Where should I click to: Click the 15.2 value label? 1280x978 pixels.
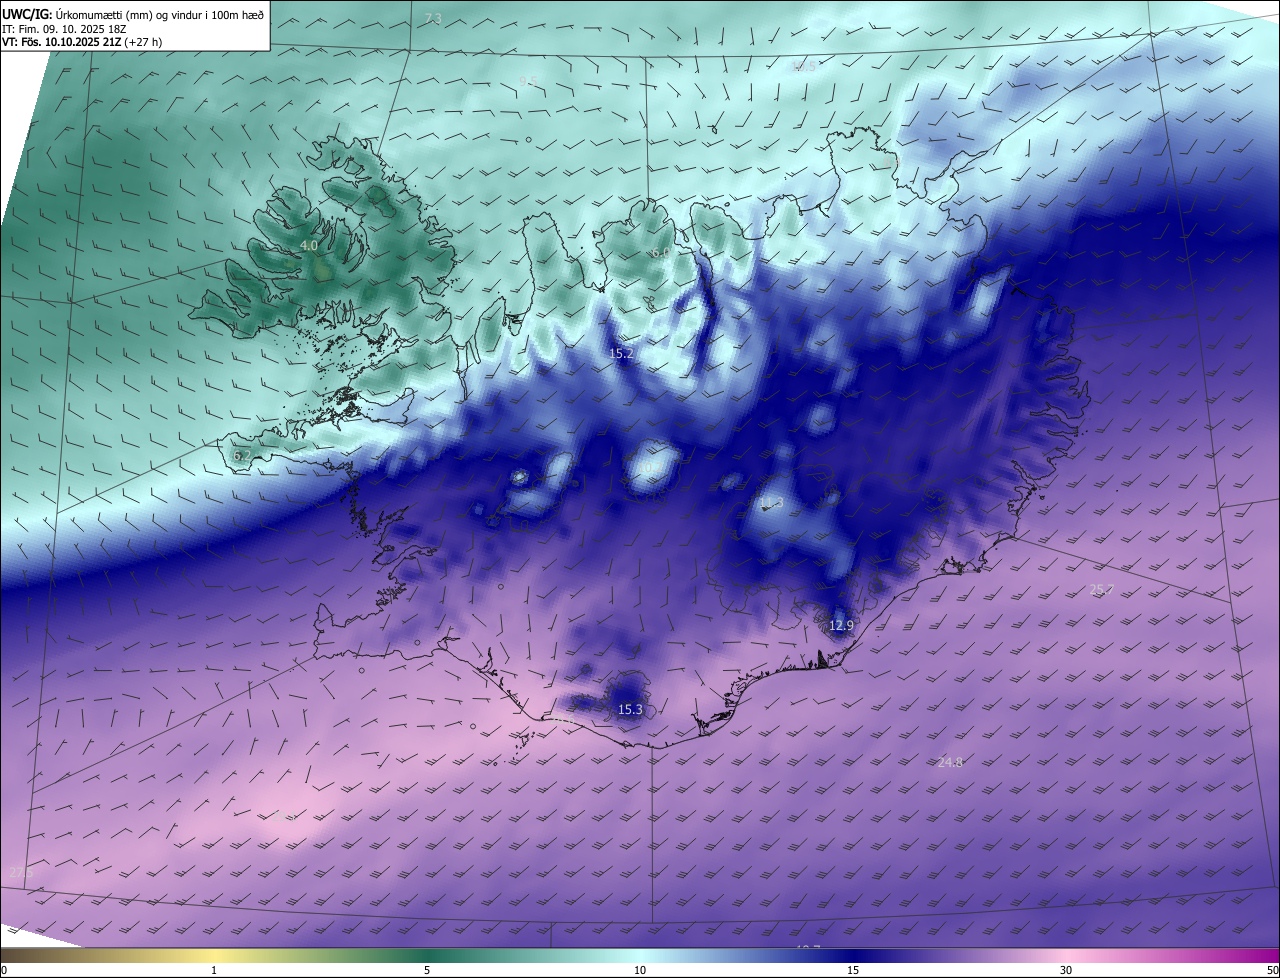pos(621,353)
